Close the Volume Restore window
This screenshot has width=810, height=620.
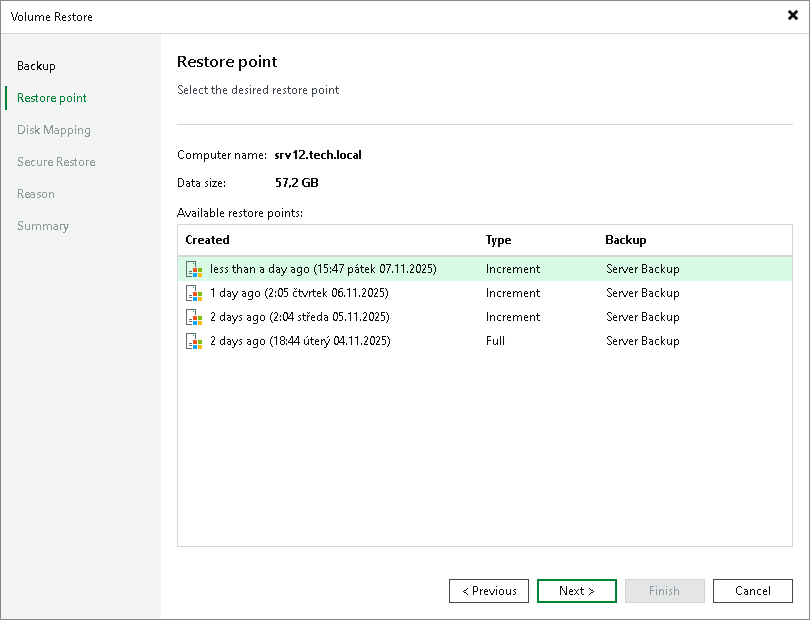point(793,16)
